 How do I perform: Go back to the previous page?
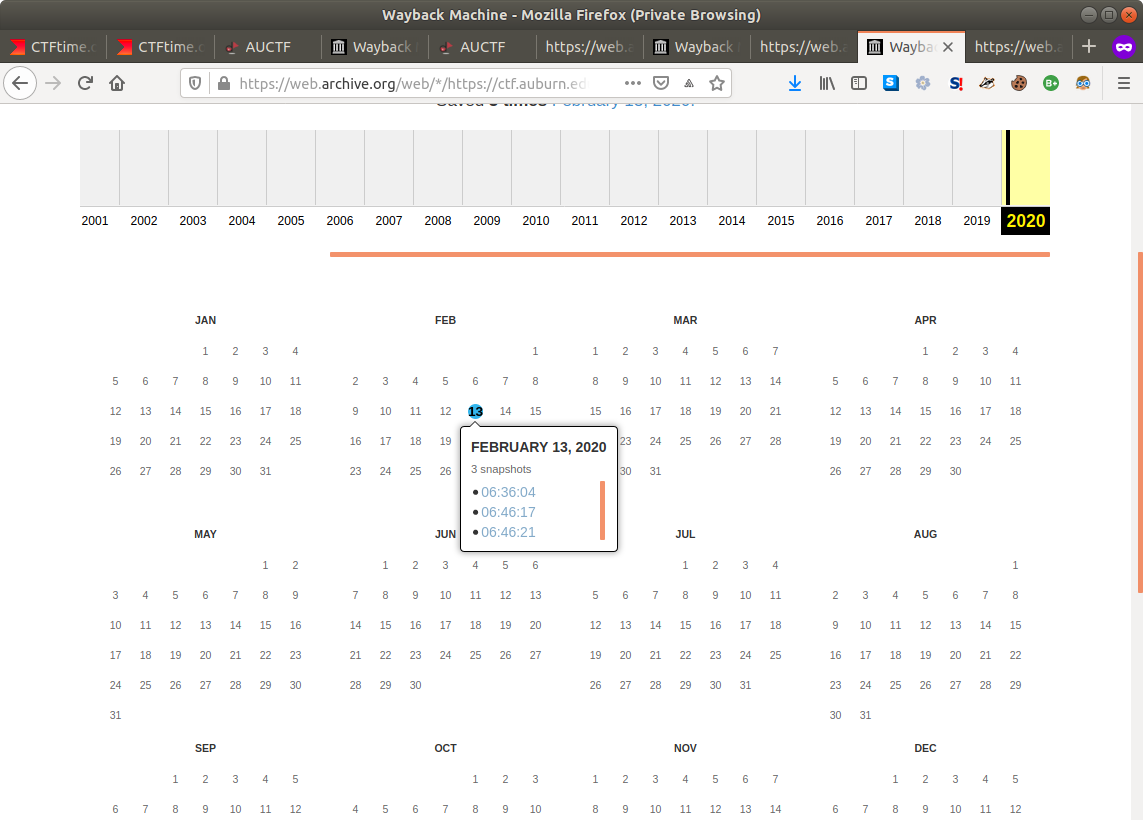[x=20, y=83]
